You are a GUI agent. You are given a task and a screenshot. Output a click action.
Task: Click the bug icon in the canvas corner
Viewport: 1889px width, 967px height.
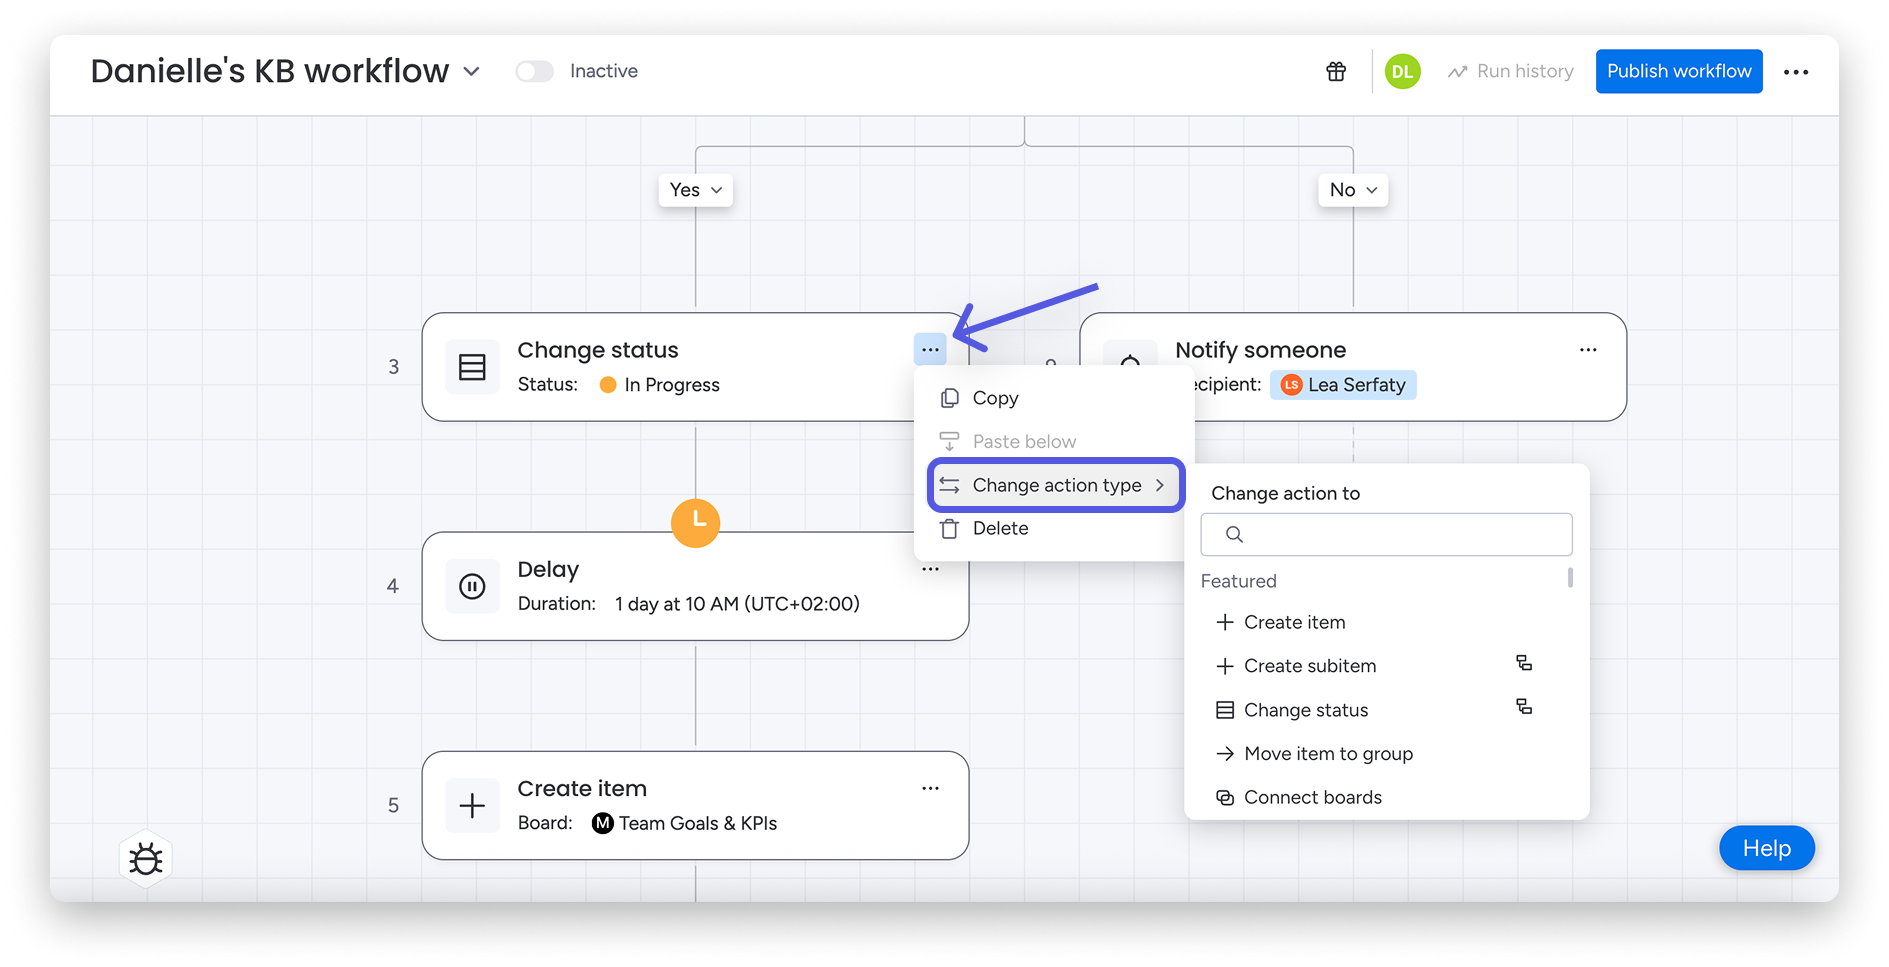[x=146, y=859]
